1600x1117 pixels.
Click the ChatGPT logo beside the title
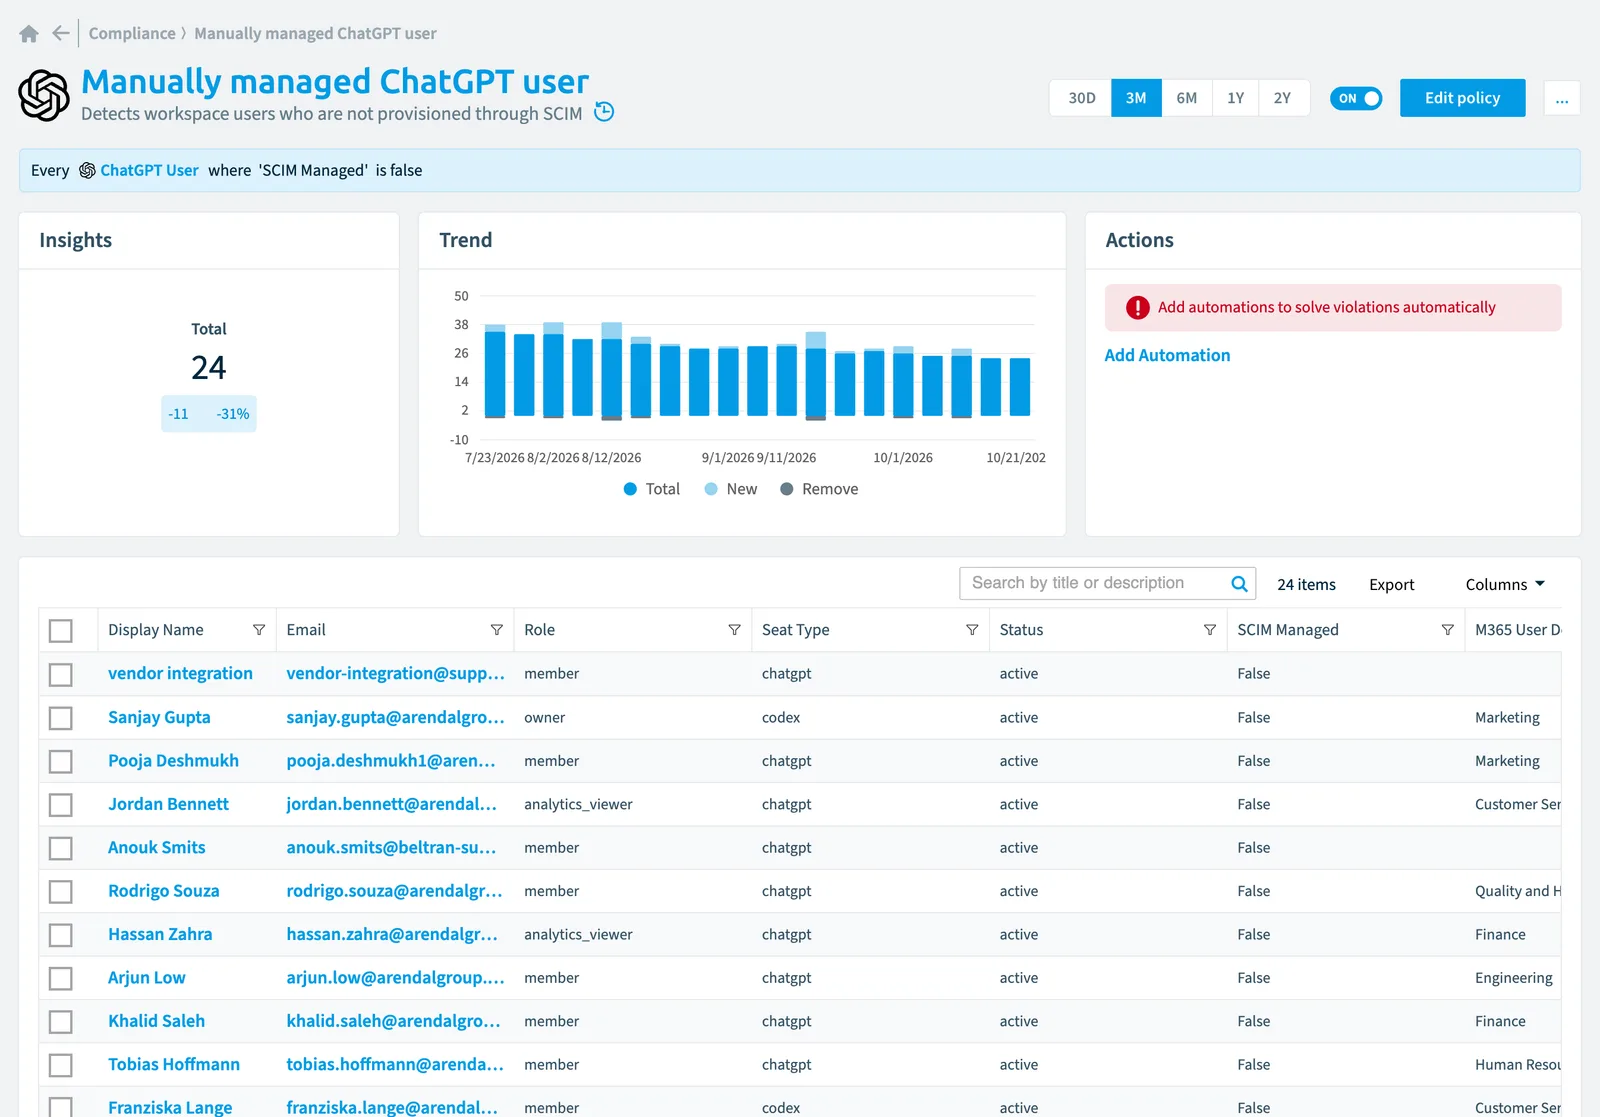click(x=44, y=95)
